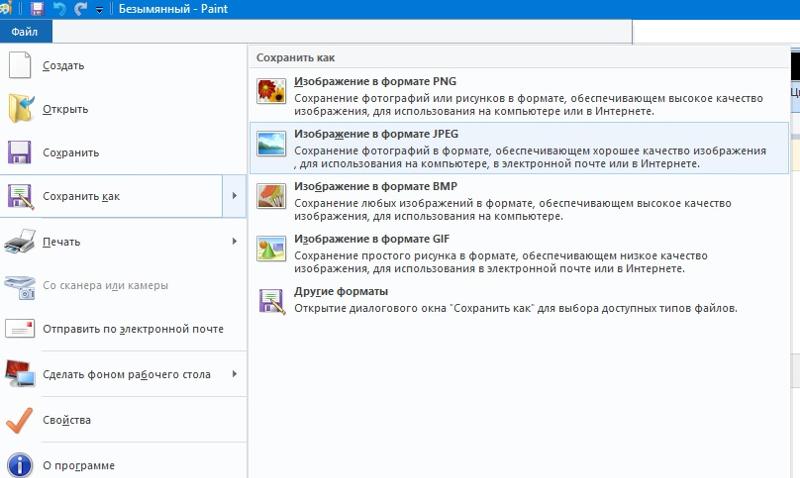The height and width of the screenshot is (478, 800).
Task: Click the floppy disk icon beside Сохранить
Action: point(19,152)
